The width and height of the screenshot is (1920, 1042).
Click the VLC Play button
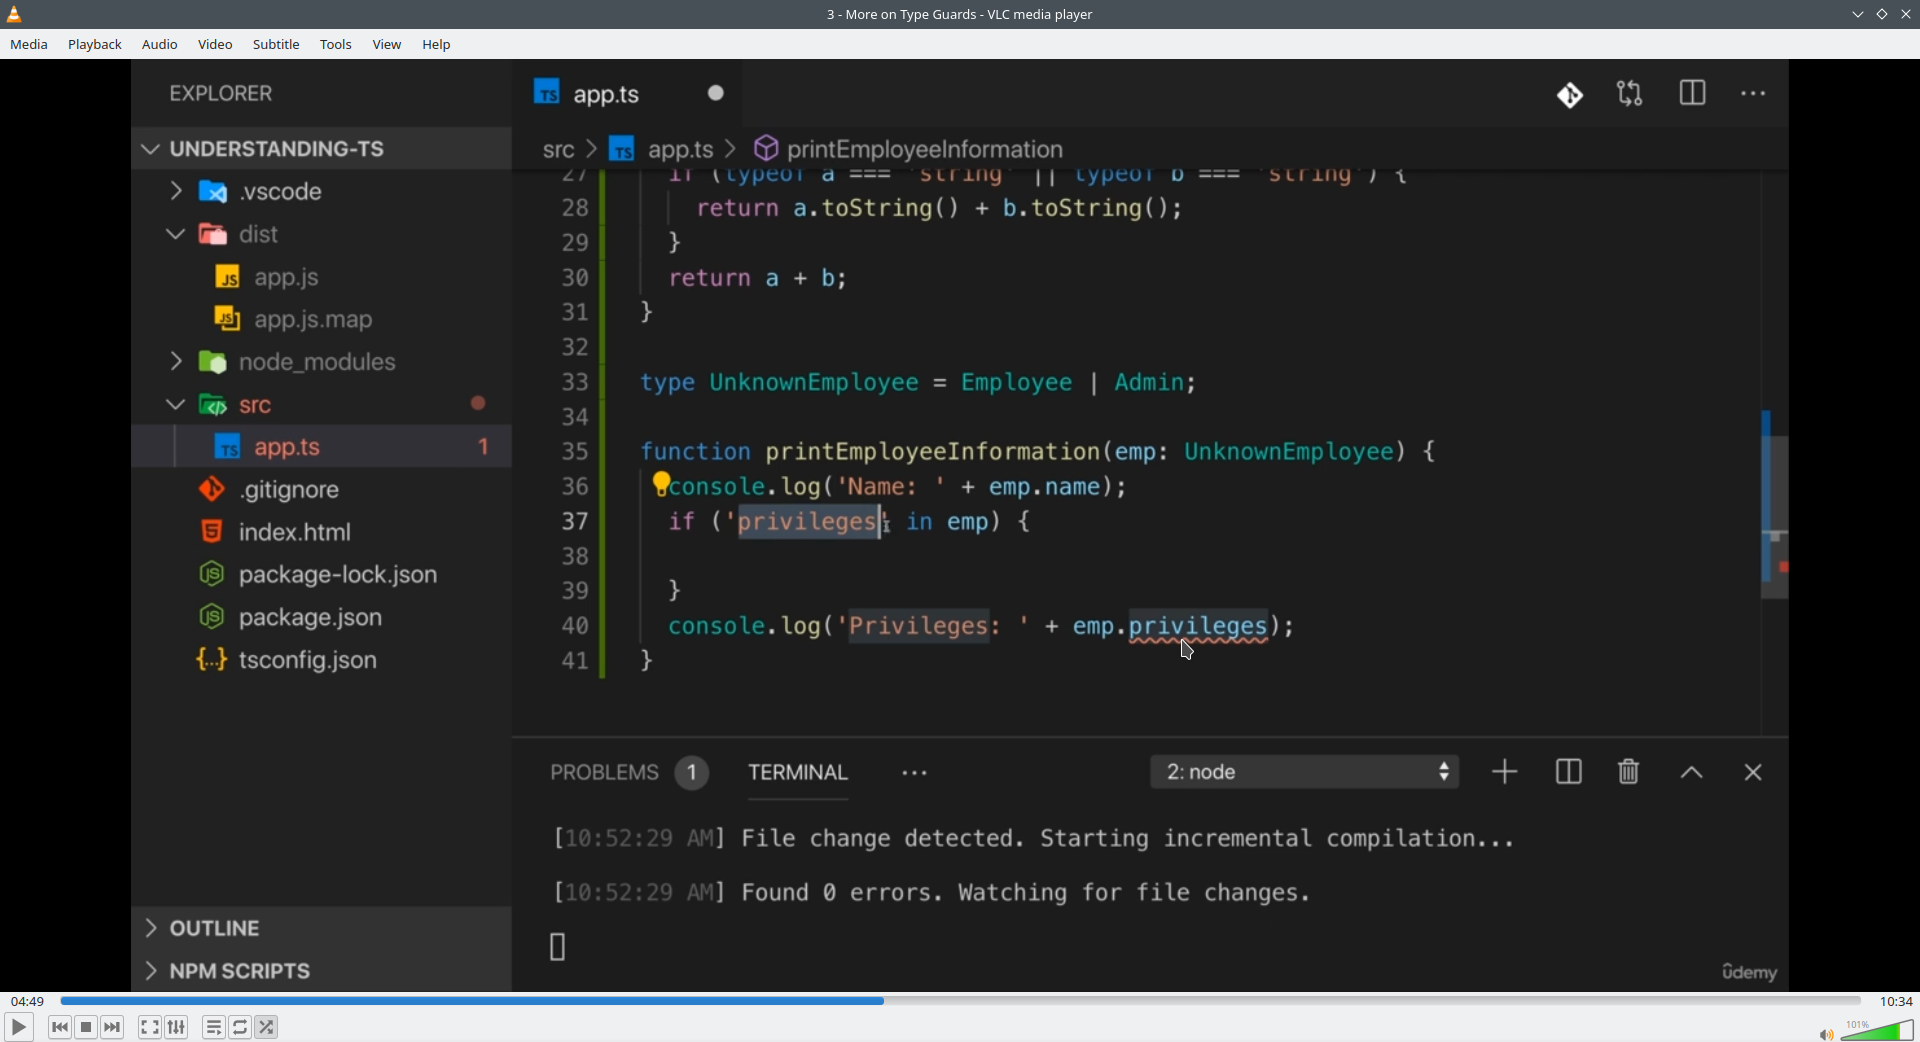pyautogui.click(x=18, y=1028)
